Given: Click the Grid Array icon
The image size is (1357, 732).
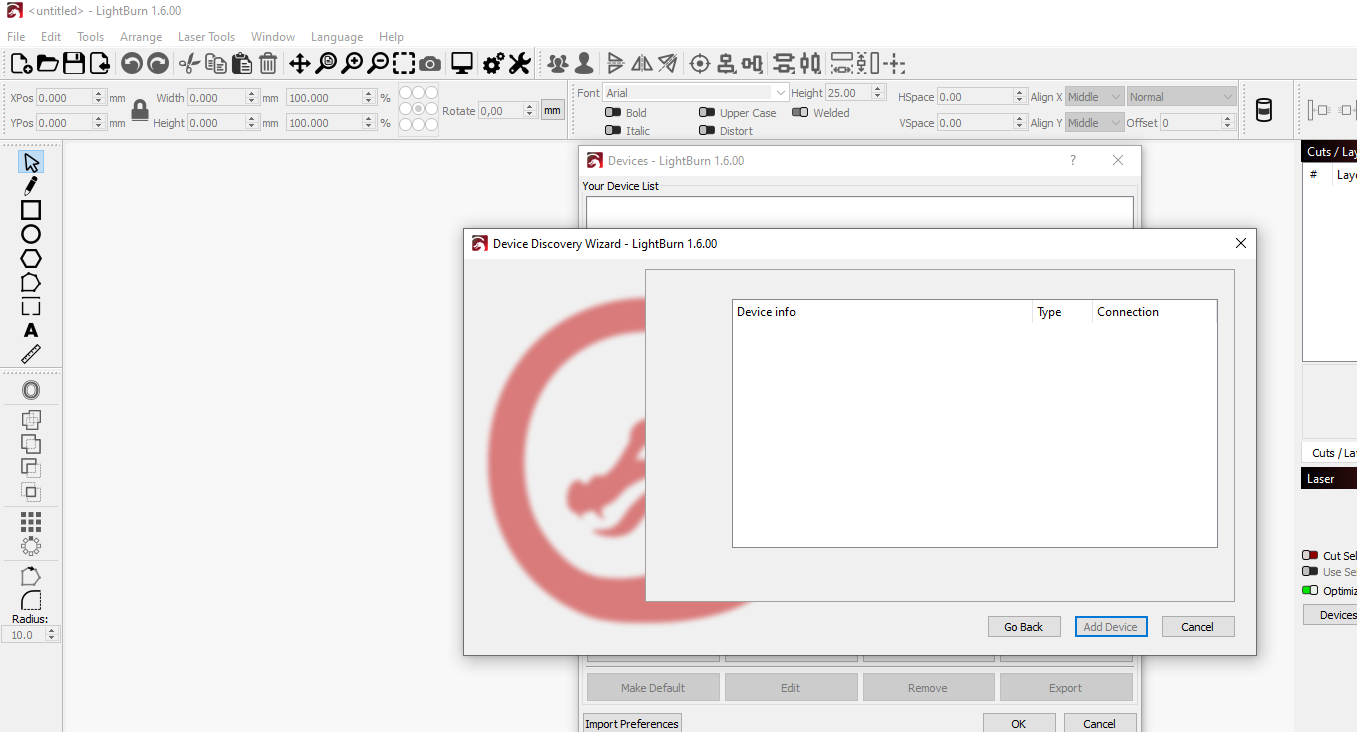Looking at the screenshot, I should click(31, 522).
